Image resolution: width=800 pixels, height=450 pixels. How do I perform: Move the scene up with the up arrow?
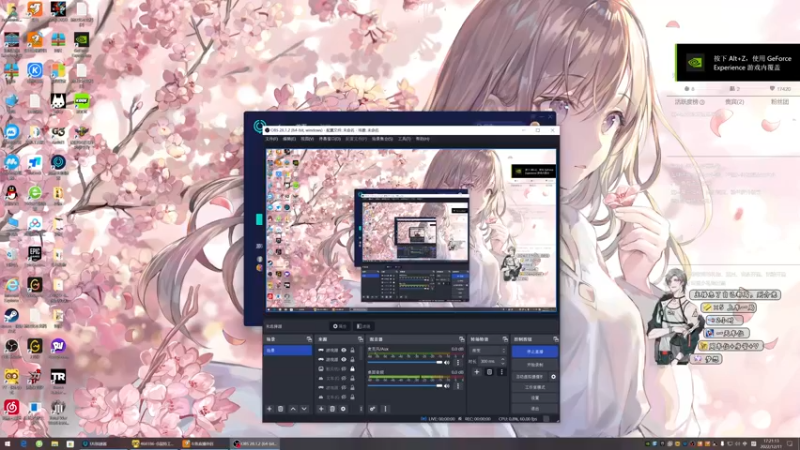[x=293, y=409]
